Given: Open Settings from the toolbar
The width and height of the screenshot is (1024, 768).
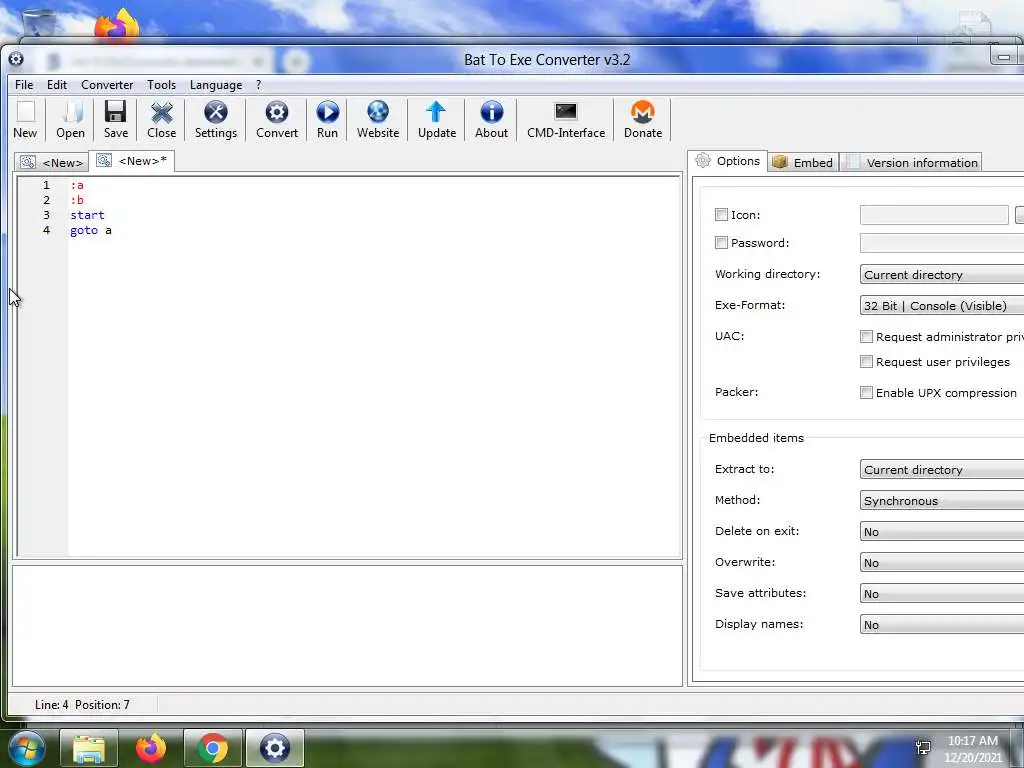Looking at the screenshot, I should click(x=216, y=120).
